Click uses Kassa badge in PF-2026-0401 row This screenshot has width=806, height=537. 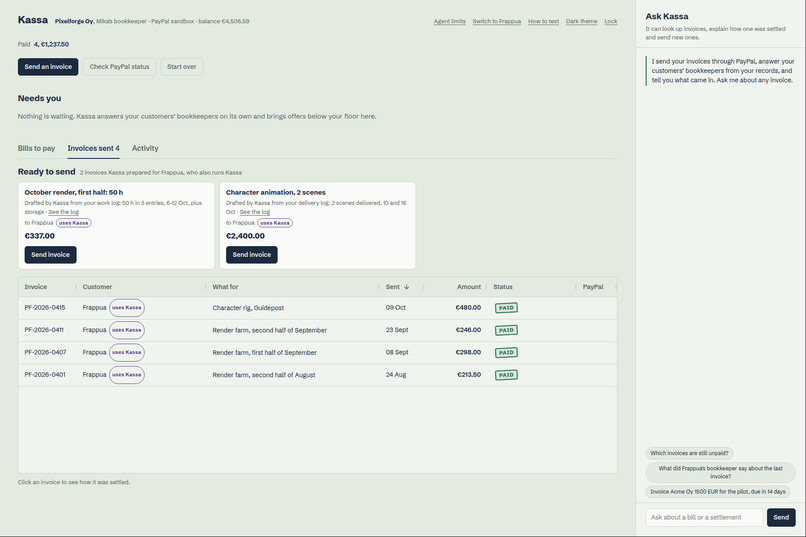[x=127, y=375]
